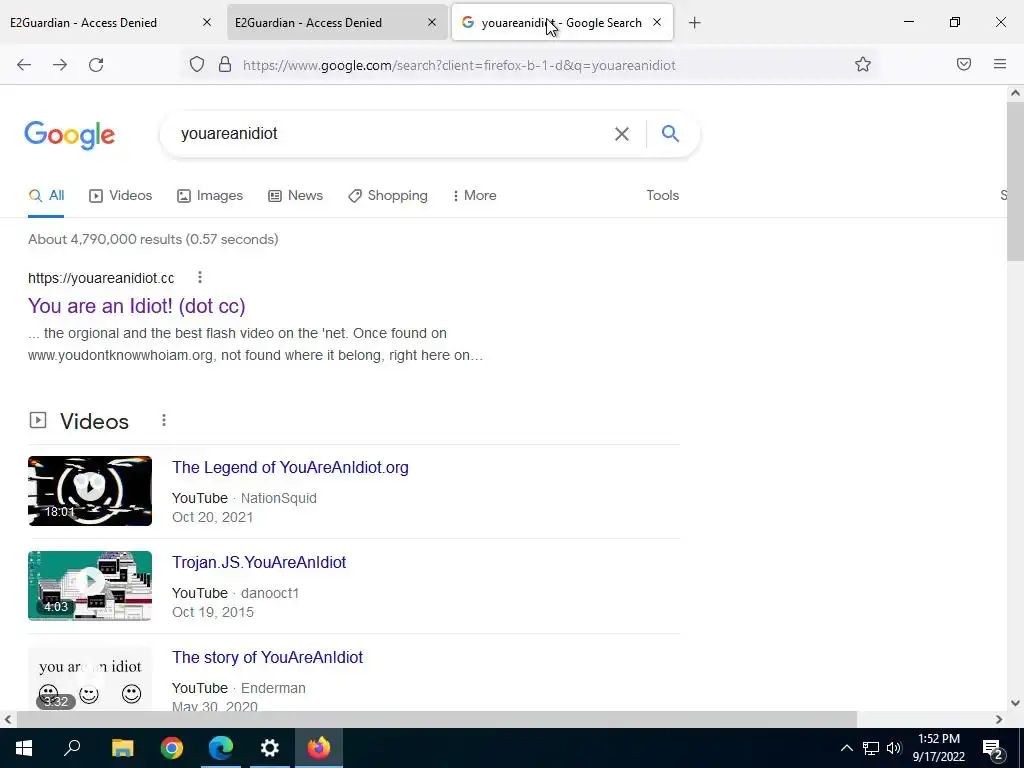Viewport: 1024px width, 768px height.
Task: Go to the Google logo homepage
Action: (x=70, y=135)
